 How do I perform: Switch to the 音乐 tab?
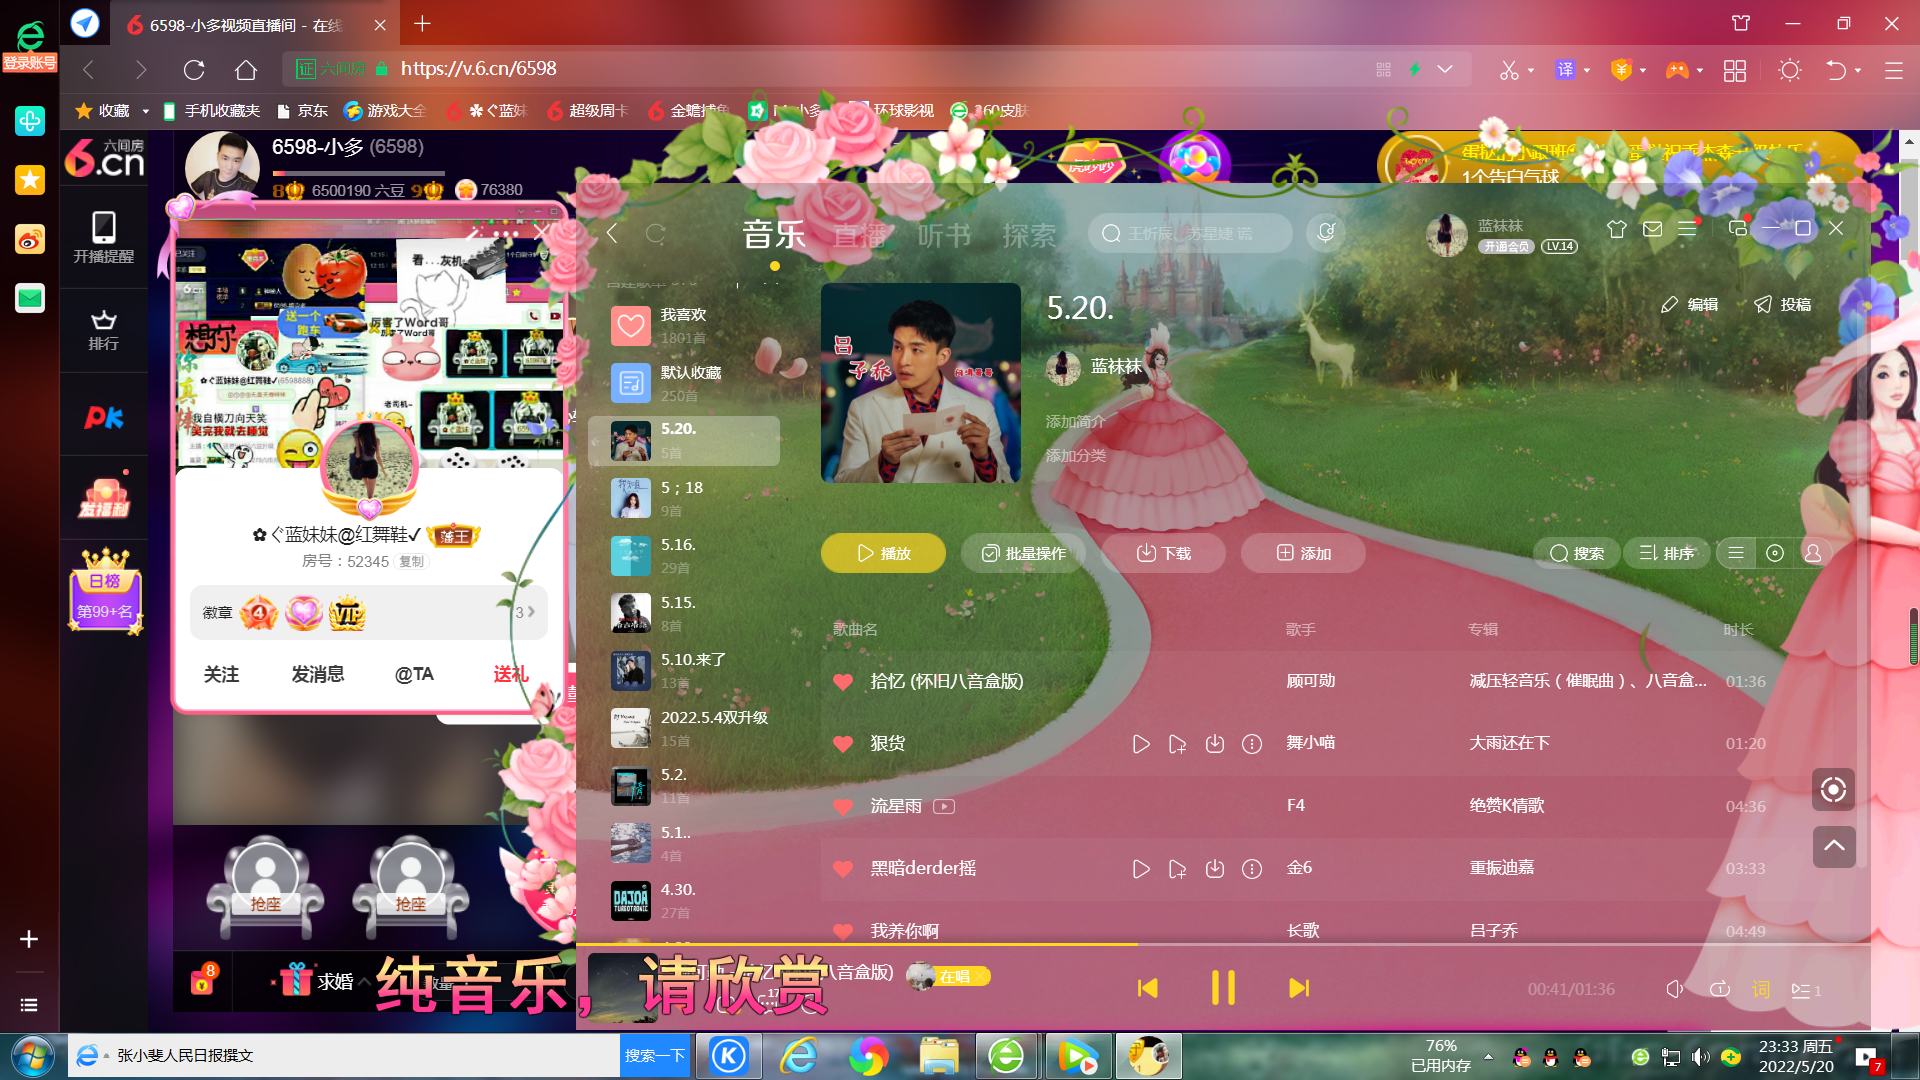pos(774,235)
